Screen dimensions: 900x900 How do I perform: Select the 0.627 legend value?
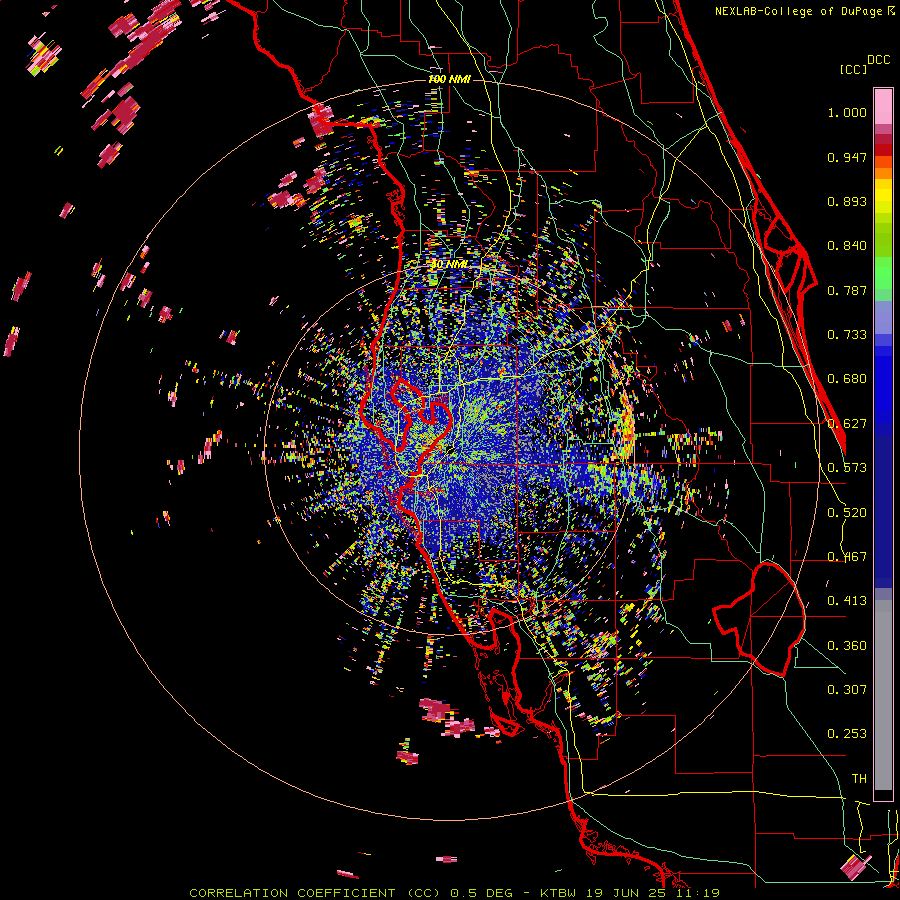(x=847, y=424)
